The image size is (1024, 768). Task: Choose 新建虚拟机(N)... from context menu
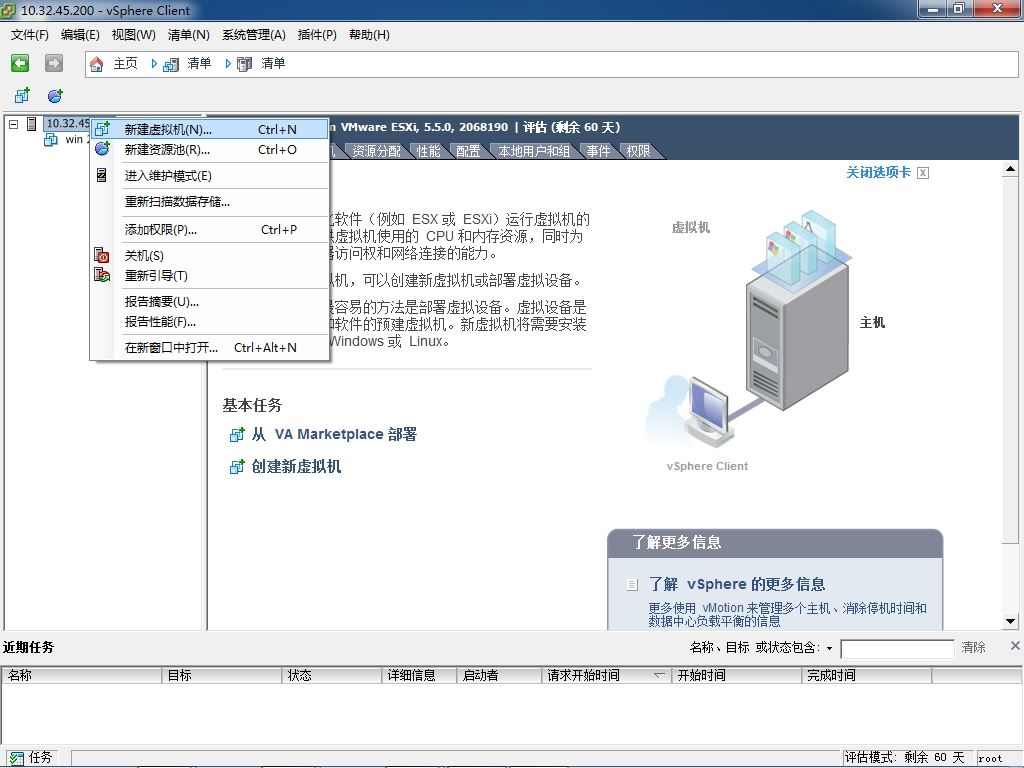pyautogui.click(x=209, y=129)
